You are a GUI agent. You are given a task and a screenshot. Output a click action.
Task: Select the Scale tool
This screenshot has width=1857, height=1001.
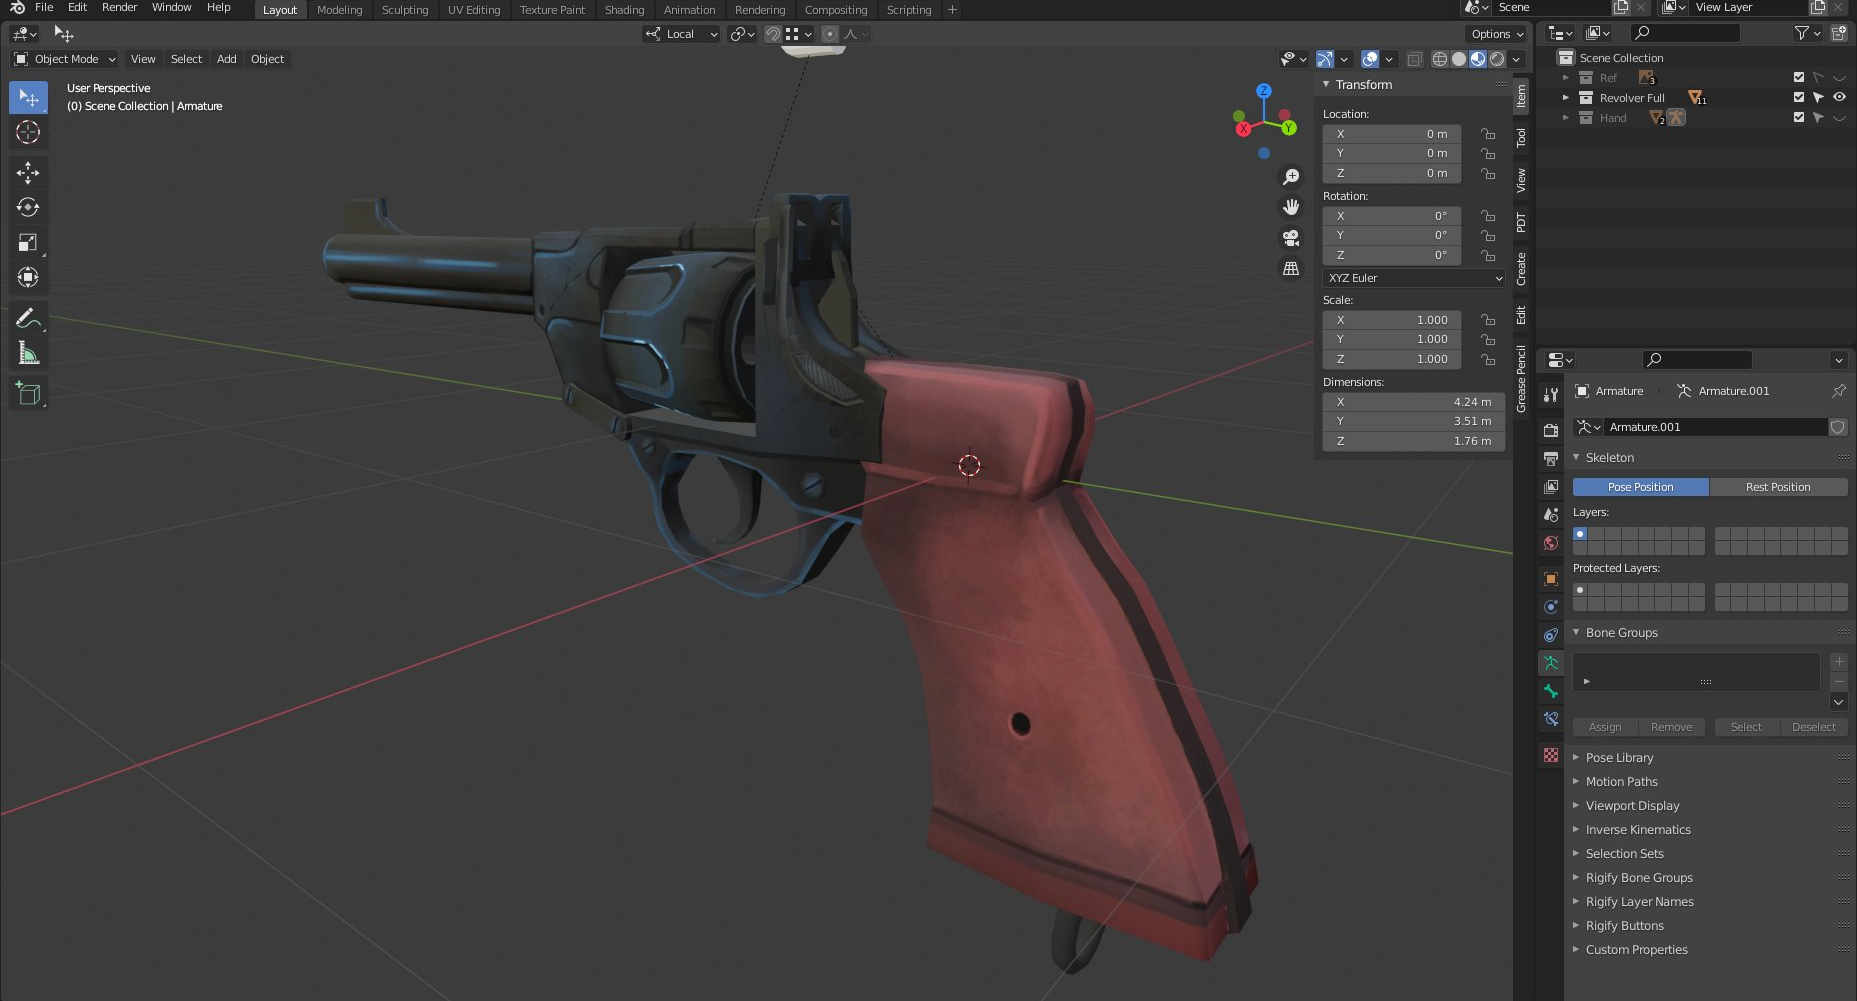[28, 242]
